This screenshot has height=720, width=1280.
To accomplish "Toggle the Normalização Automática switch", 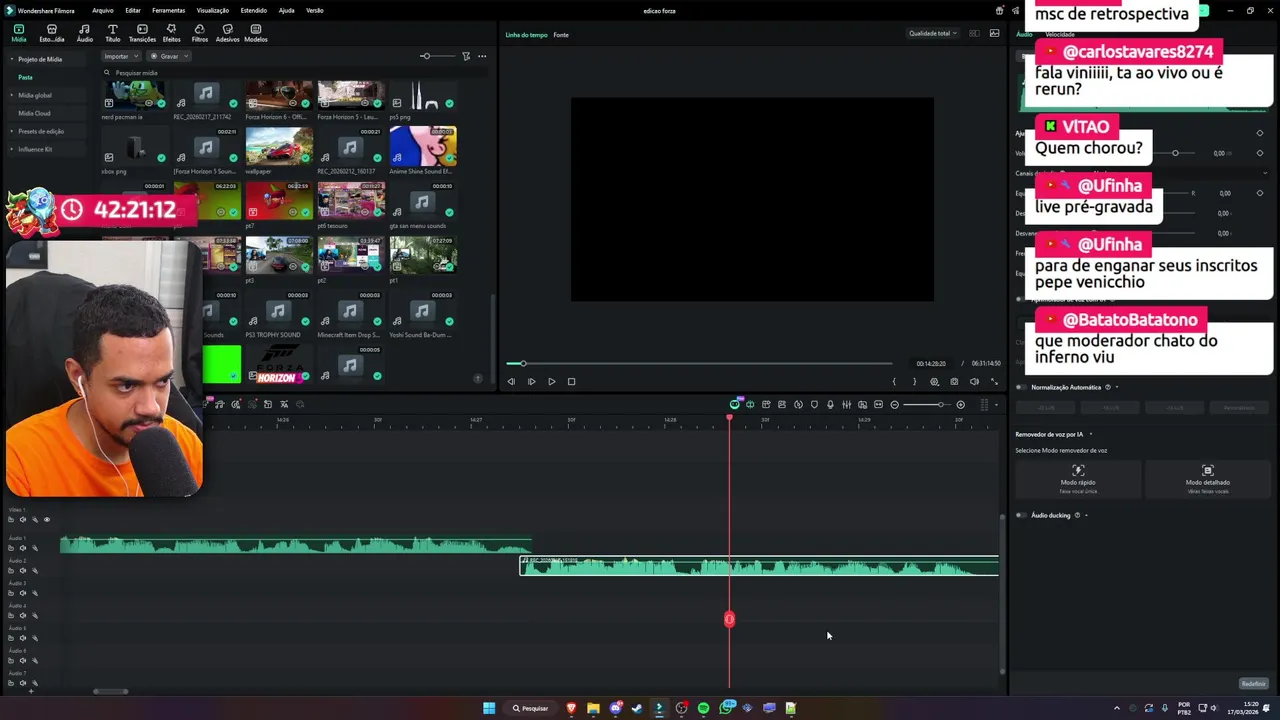I will [x=1021, y=387].
